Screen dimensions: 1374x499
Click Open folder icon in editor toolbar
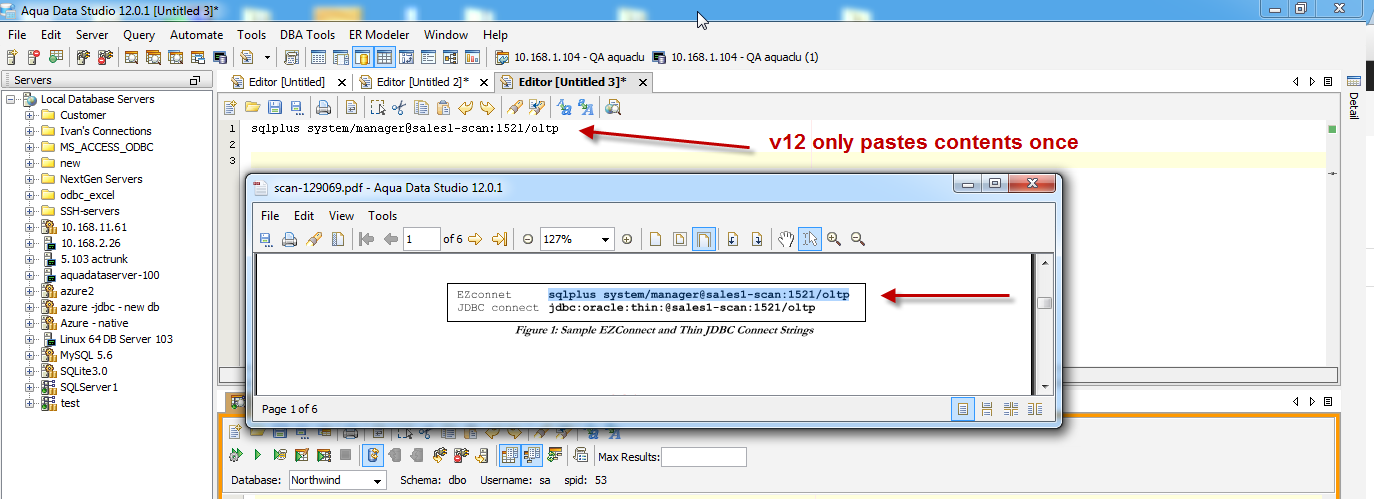pyautogui.click(x=252, y=107)
